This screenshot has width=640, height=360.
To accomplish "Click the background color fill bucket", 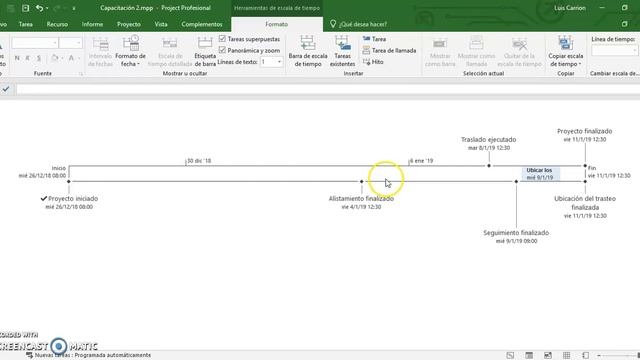I will click(55, 58).
